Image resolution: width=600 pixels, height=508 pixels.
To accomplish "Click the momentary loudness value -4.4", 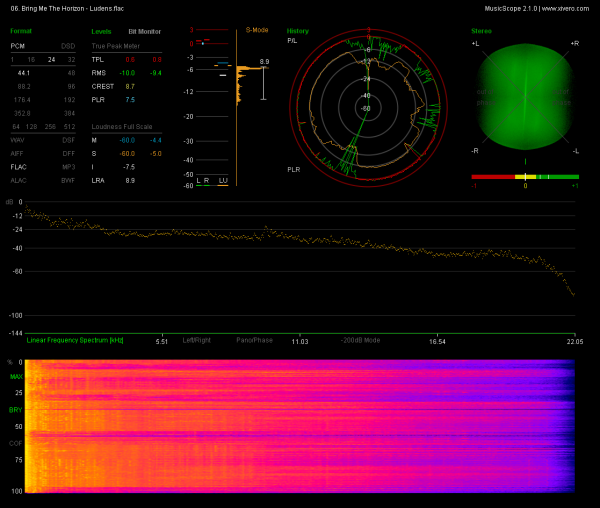I will (x=156, y=140).
